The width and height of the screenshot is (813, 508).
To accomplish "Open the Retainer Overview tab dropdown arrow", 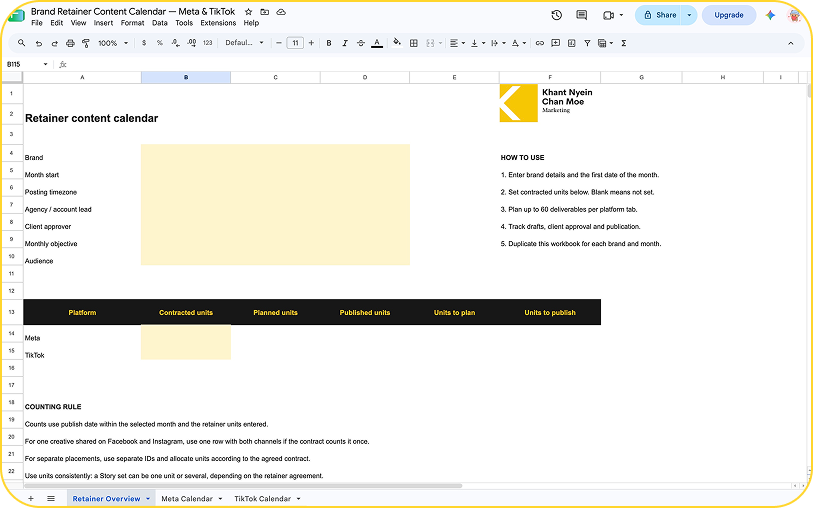I will click(148, 499).
